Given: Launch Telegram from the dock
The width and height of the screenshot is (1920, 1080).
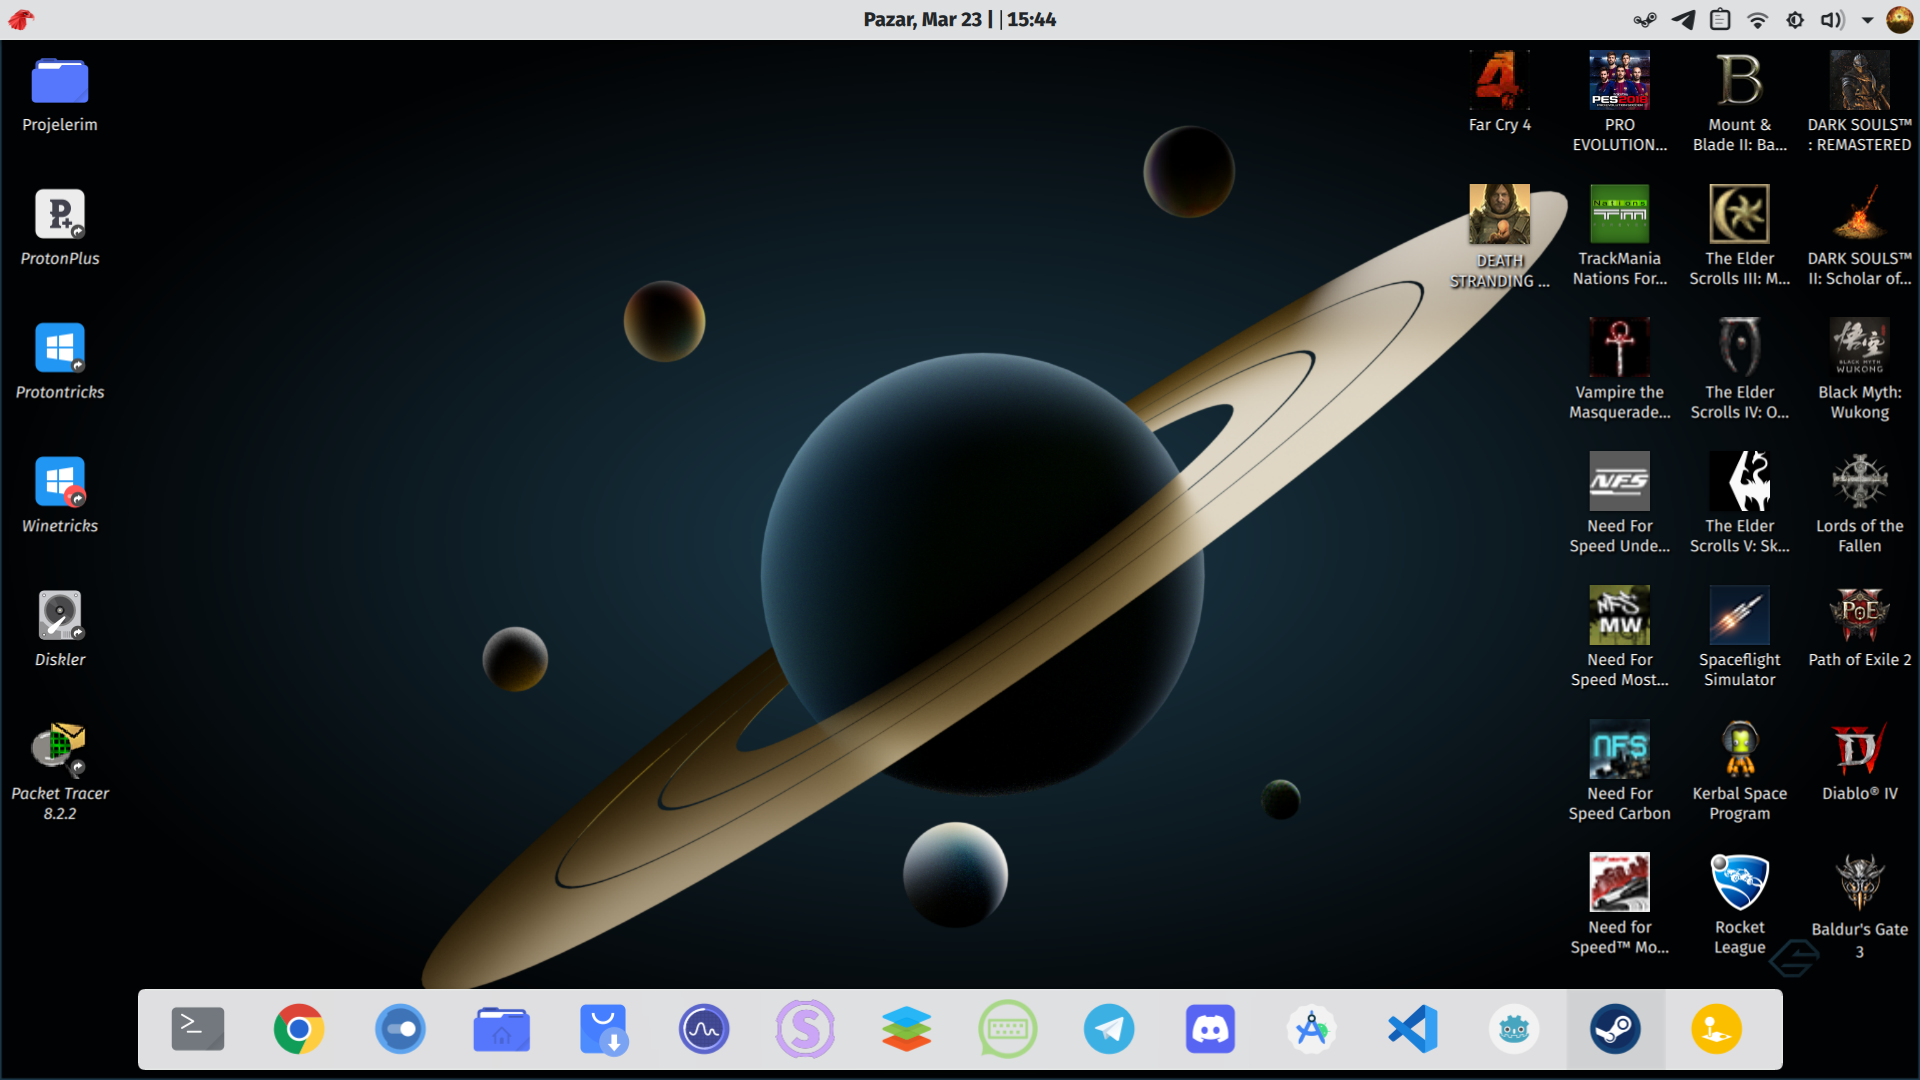Looking at the screenshot, I should (1109, 1029).
